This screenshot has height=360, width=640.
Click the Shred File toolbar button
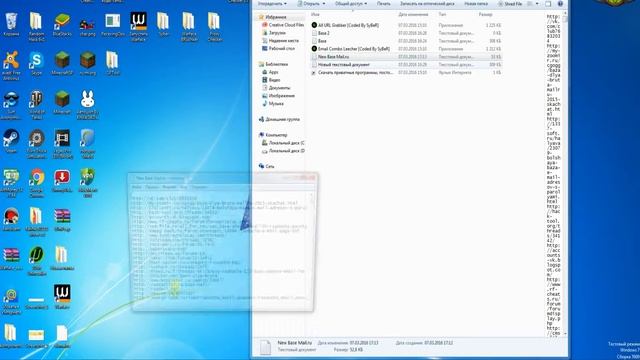(510, 4)
